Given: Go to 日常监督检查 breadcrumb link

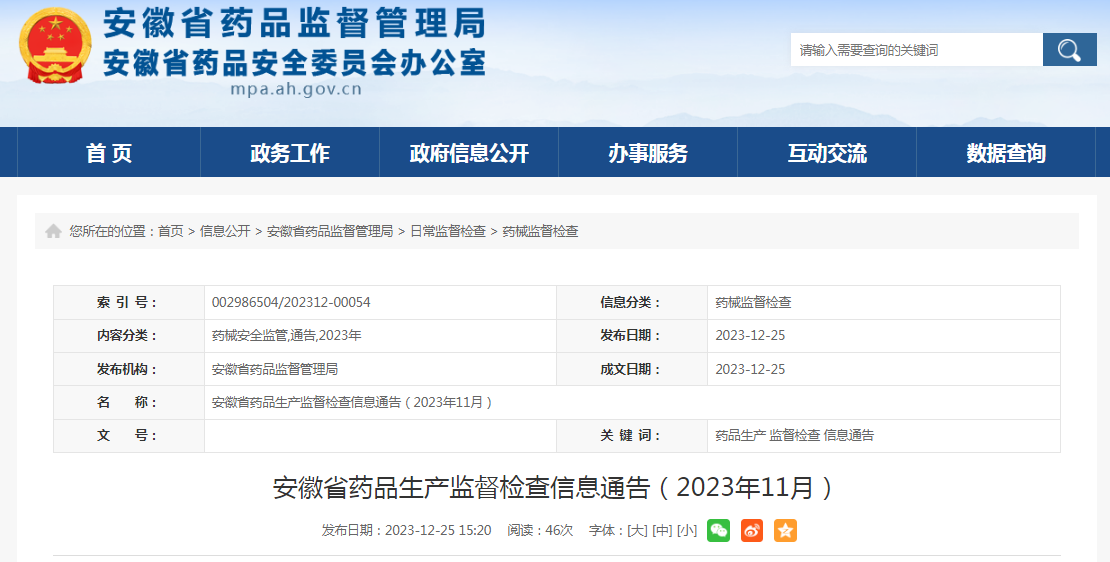Looking at the screenshot, I should pyautogui.click(x=448, y=231).
